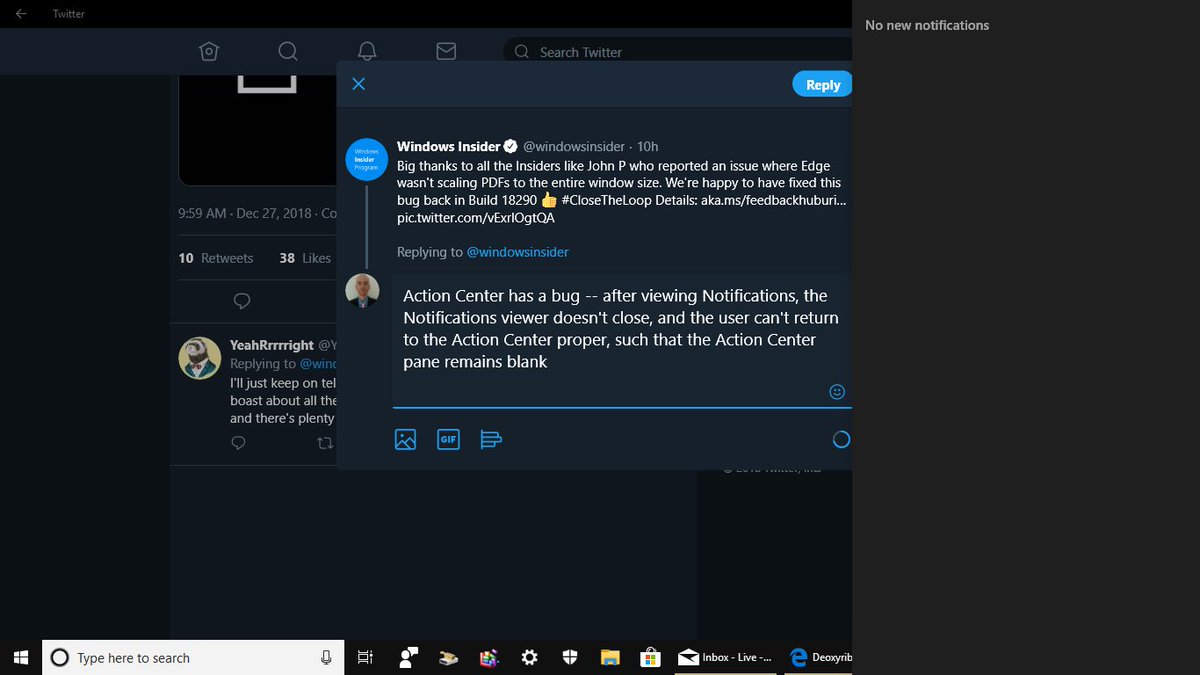The width and height of the screenshot is (1200, 675).
Task: Open the Twitter Explore magnifier icon
Action: click(287, 51)
